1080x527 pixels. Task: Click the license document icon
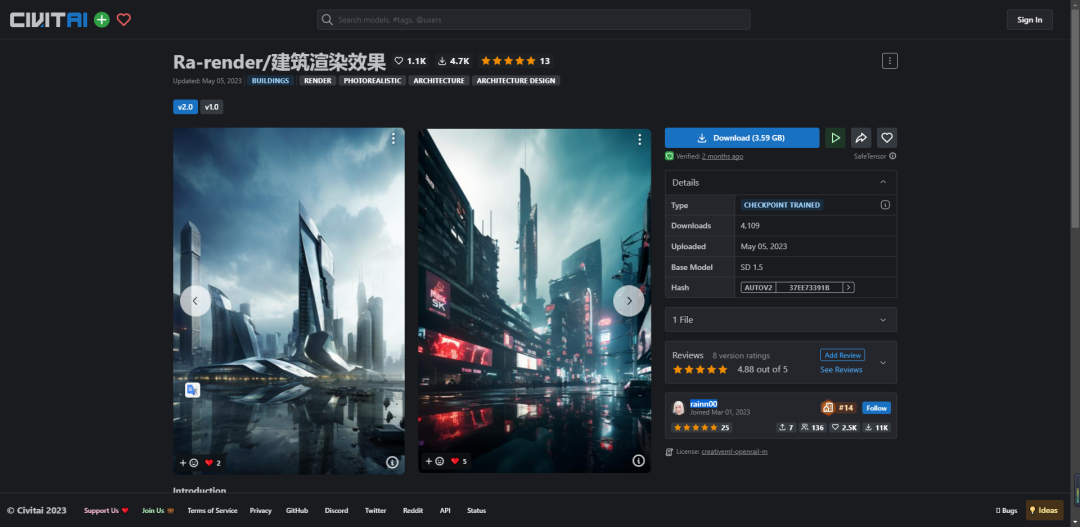(x=669, y=452)
